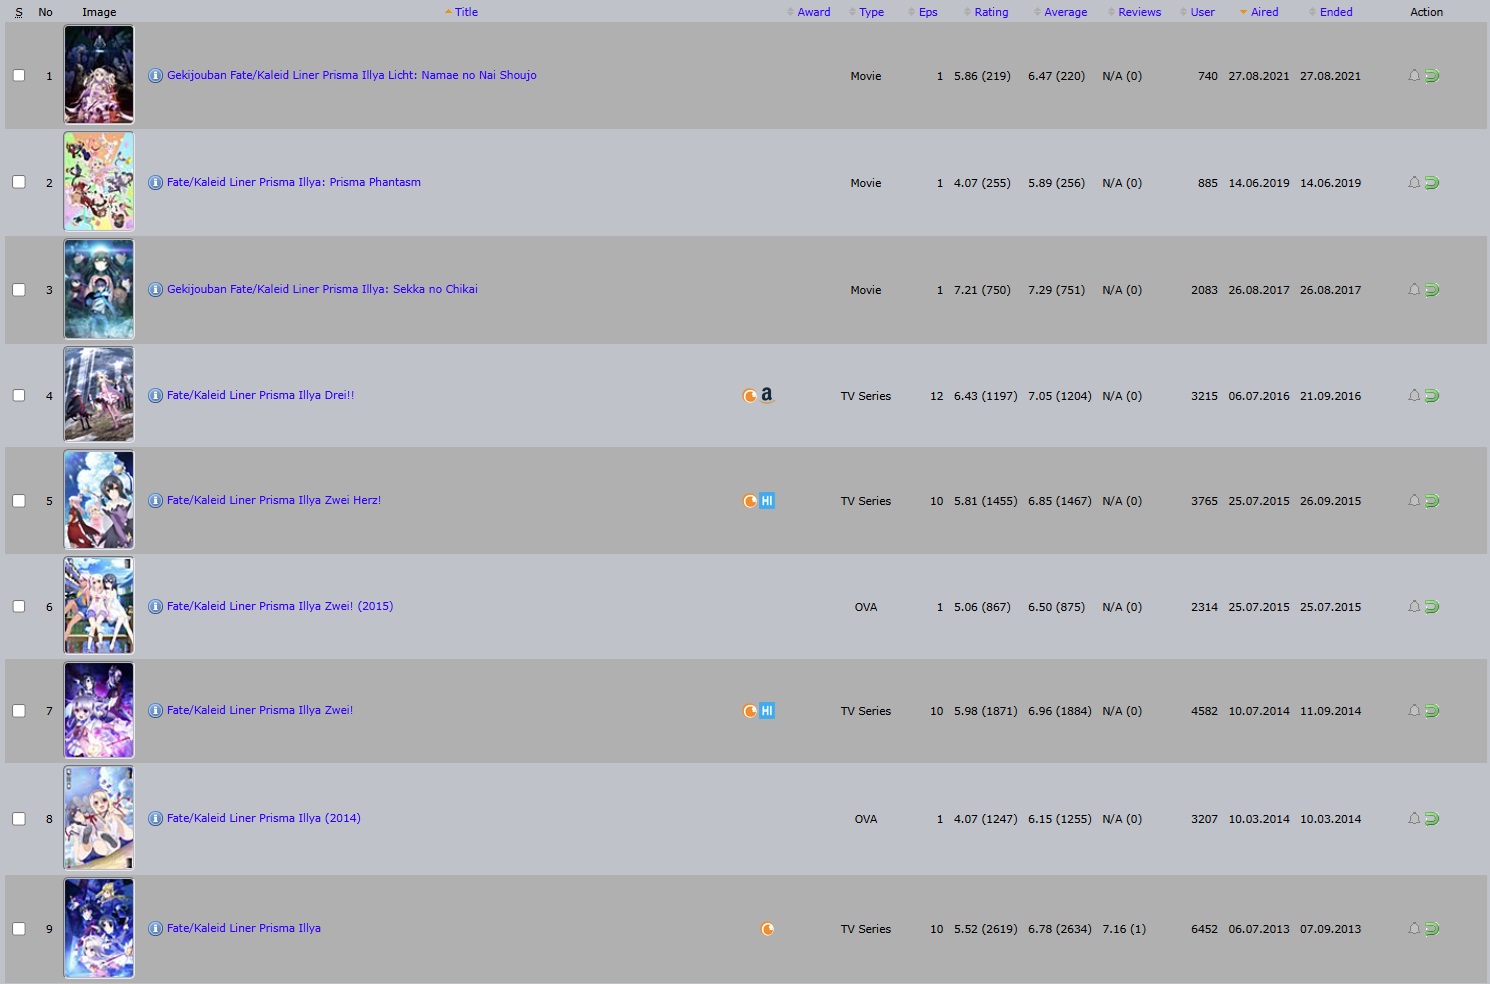Screen dimensions: 1490x984
Task: Open the cover thumbnail for Zwei Herz!
Action: (x=99, y=500)
